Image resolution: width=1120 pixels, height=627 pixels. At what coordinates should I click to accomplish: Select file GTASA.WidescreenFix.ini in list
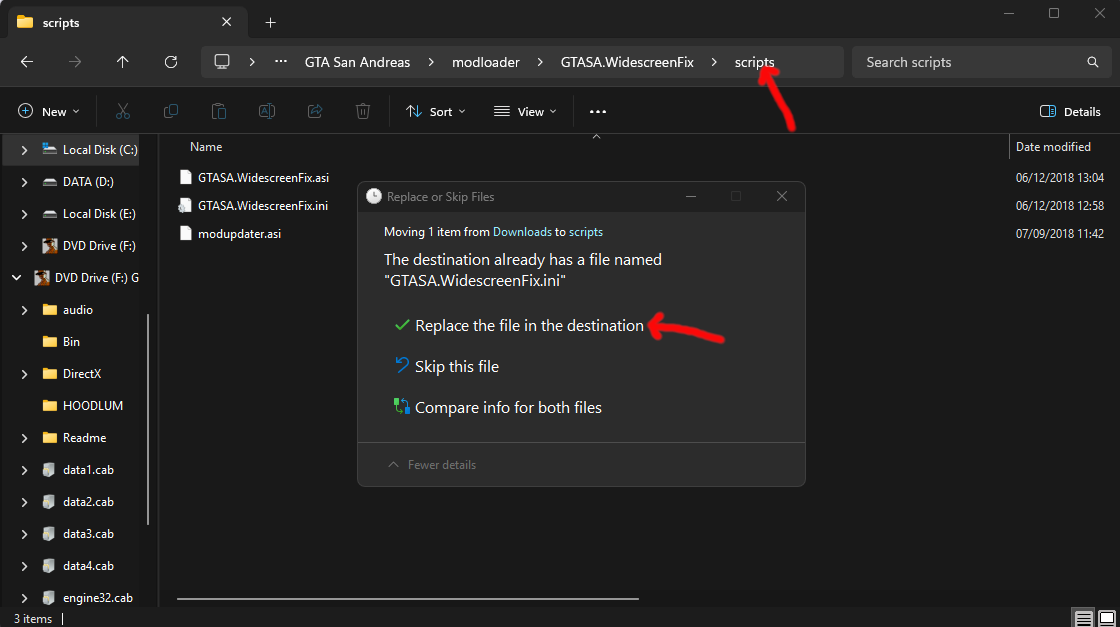click(254, 206)
